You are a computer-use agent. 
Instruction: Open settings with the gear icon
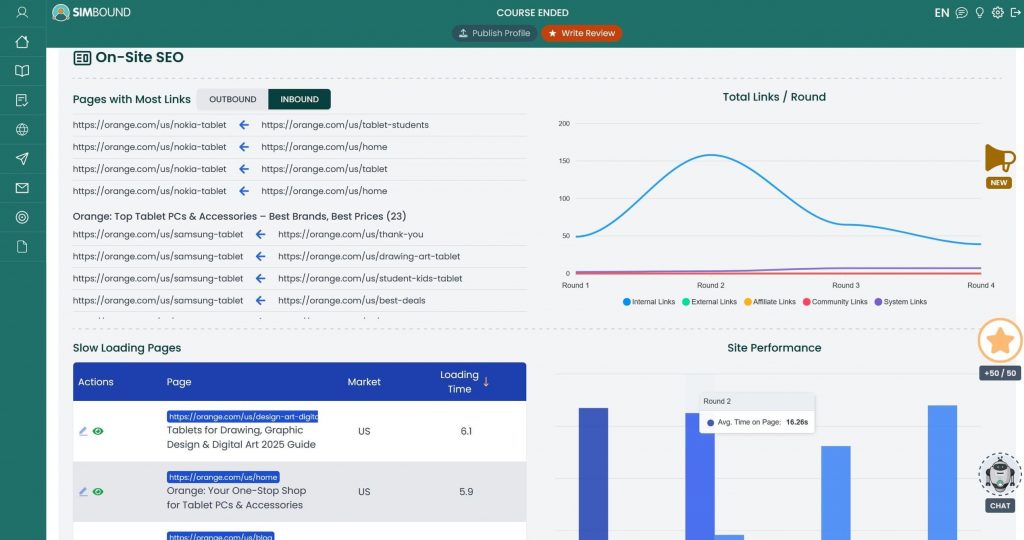point(997,13)
